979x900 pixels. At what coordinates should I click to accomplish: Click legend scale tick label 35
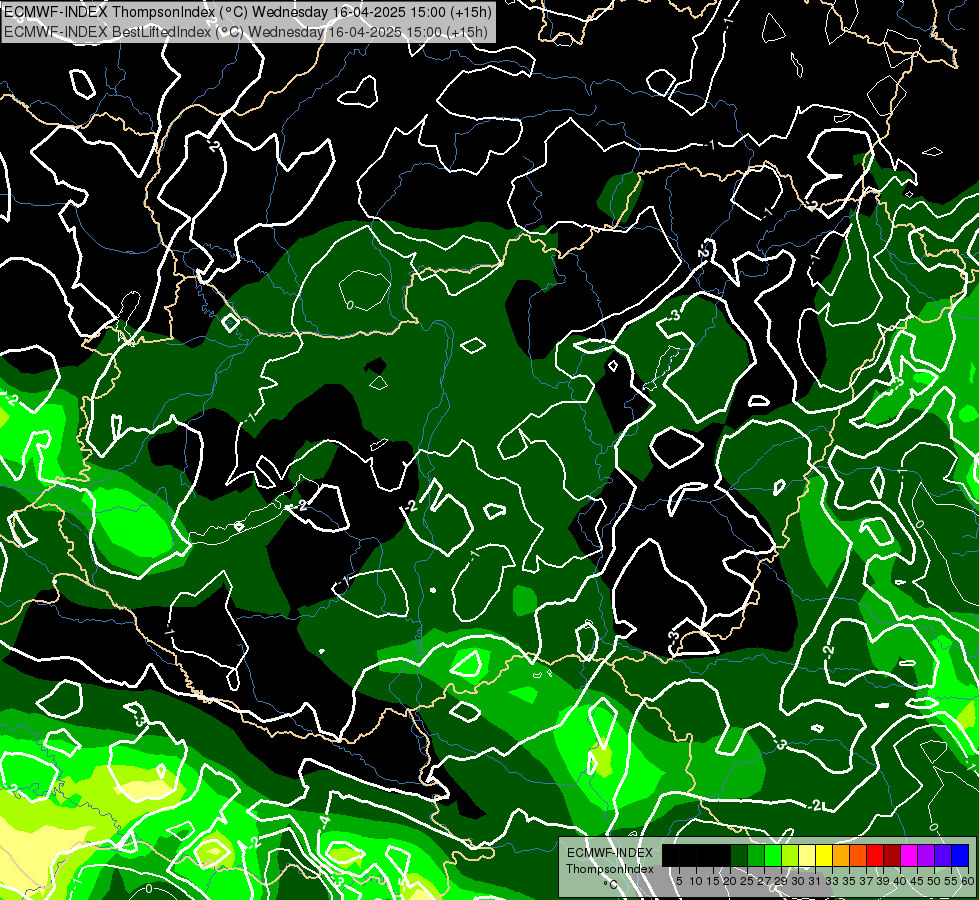tap(849, 881)
